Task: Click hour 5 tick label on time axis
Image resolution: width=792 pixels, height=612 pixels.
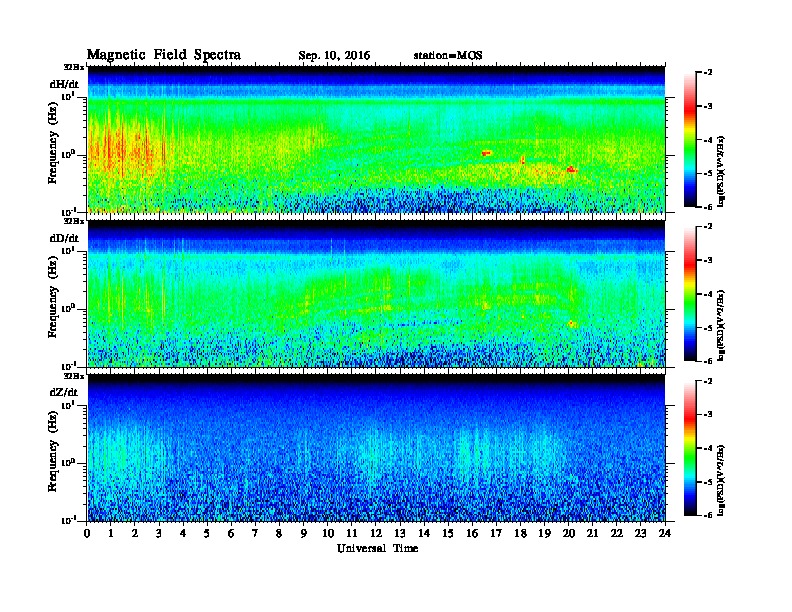Action: [x=207, y=534]
